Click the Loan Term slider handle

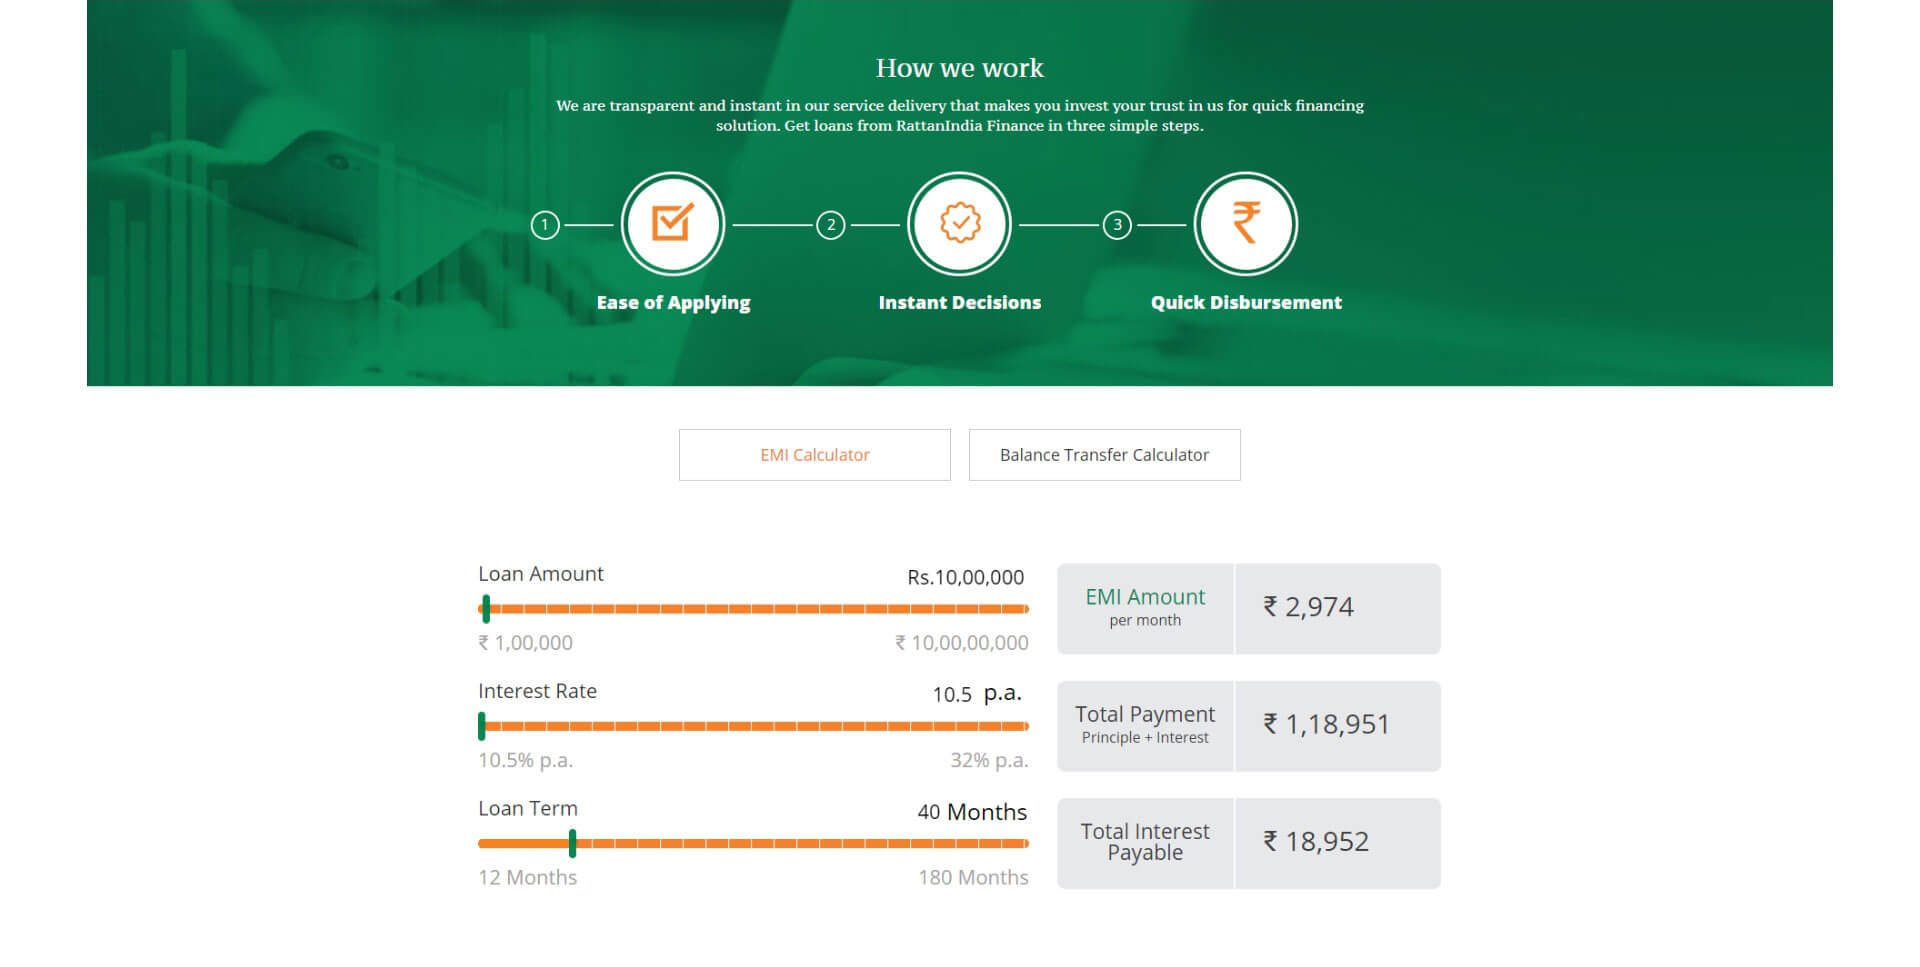coord(572,843)
